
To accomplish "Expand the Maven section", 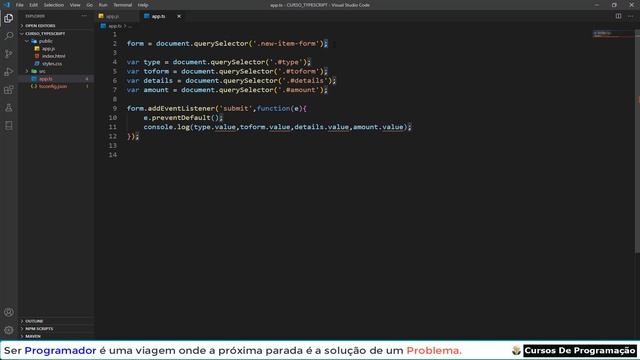I will point(33,336).
